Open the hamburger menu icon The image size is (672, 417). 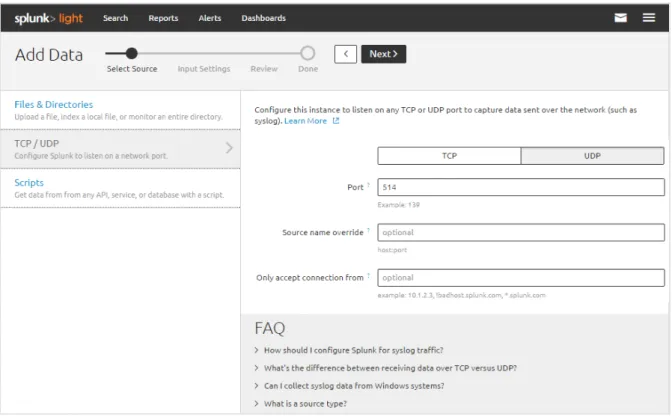pyautogui.click(x=648, y=18)
